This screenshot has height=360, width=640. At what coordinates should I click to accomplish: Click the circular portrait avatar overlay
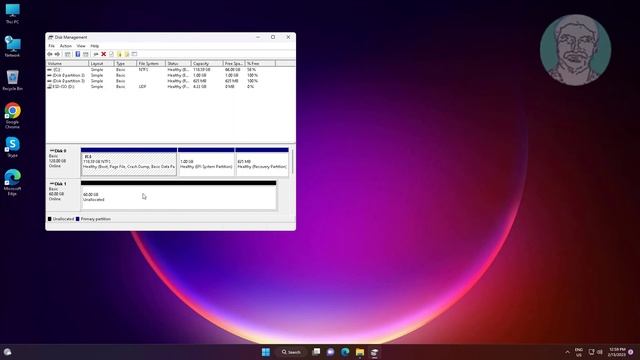point(576,50)
